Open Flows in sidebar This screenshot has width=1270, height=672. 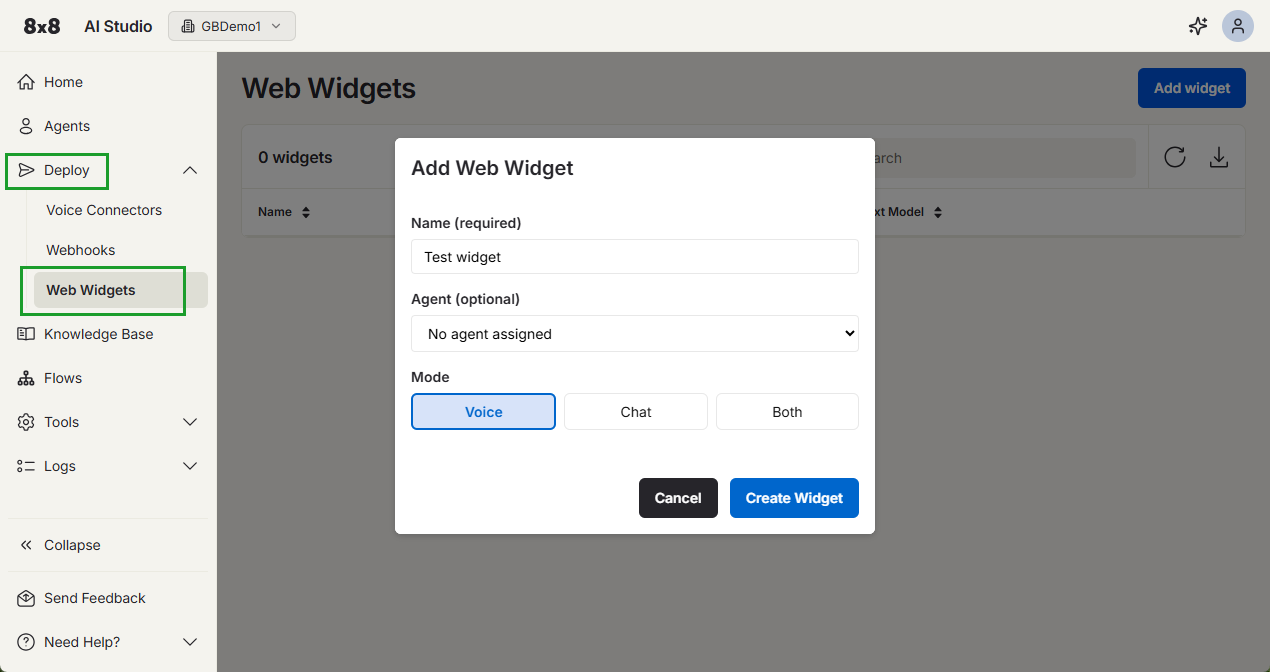(x=63, y=378)
